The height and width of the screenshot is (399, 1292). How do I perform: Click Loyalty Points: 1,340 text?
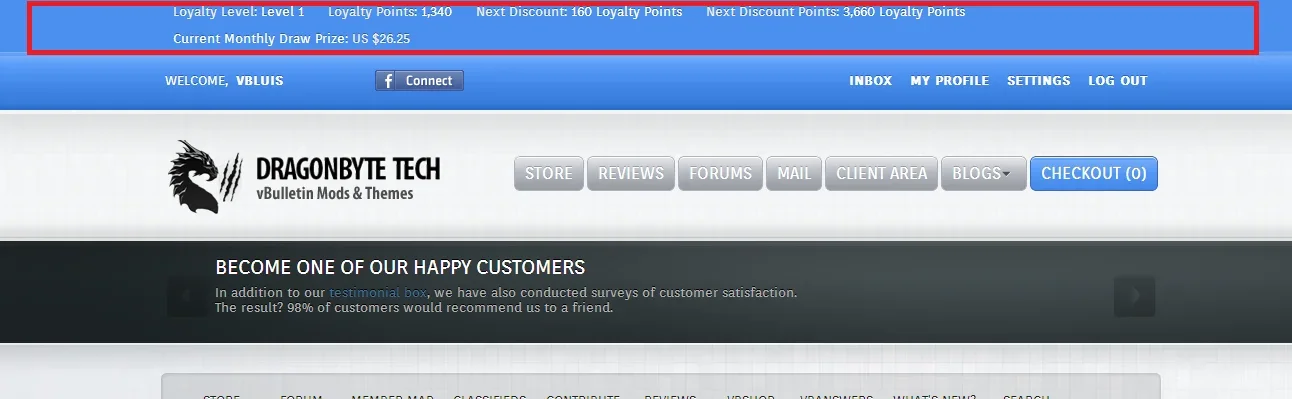[x=390, y=12]
